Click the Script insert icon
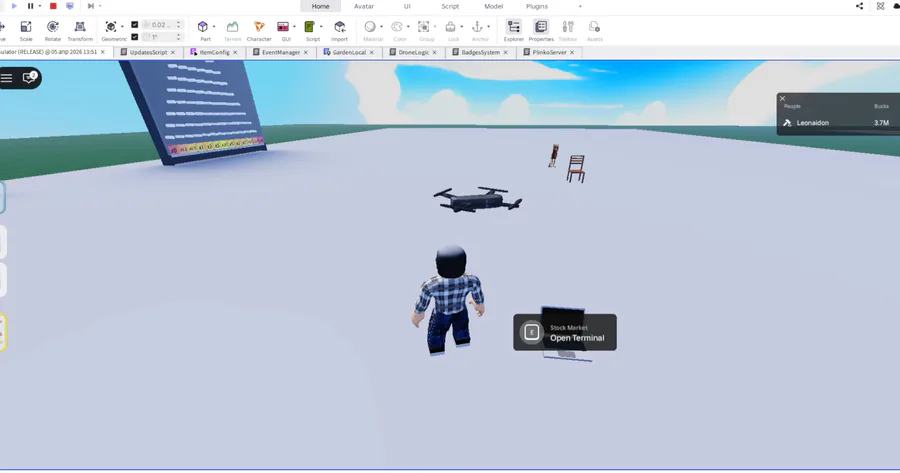Screen dimensions: 900x473 coord(309,26)
